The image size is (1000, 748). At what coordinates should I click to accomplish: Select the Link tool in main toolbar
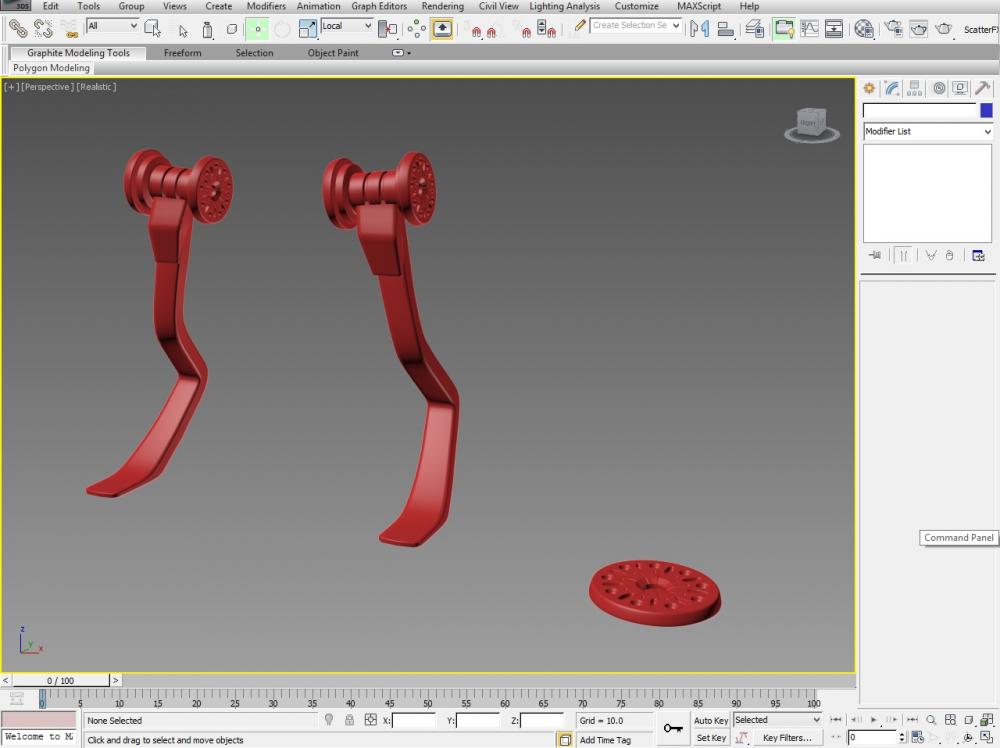[18, 29]
